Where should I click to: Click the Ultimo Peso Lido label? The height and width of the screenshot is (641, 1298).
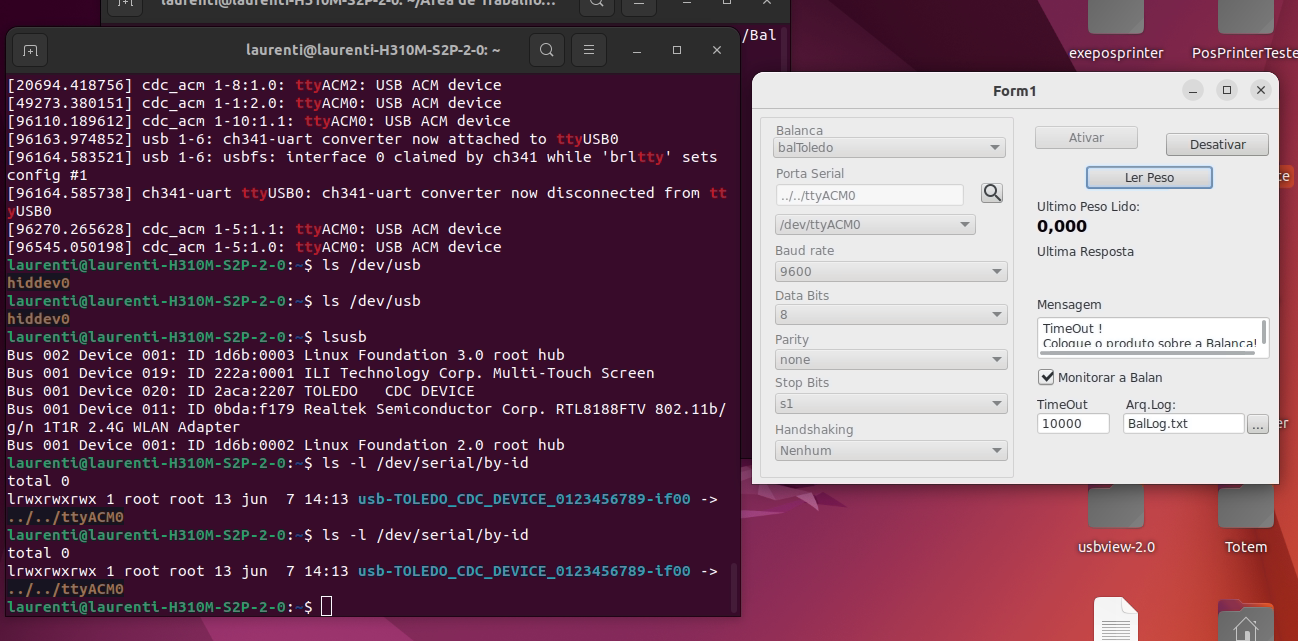tap(1088, 207)
